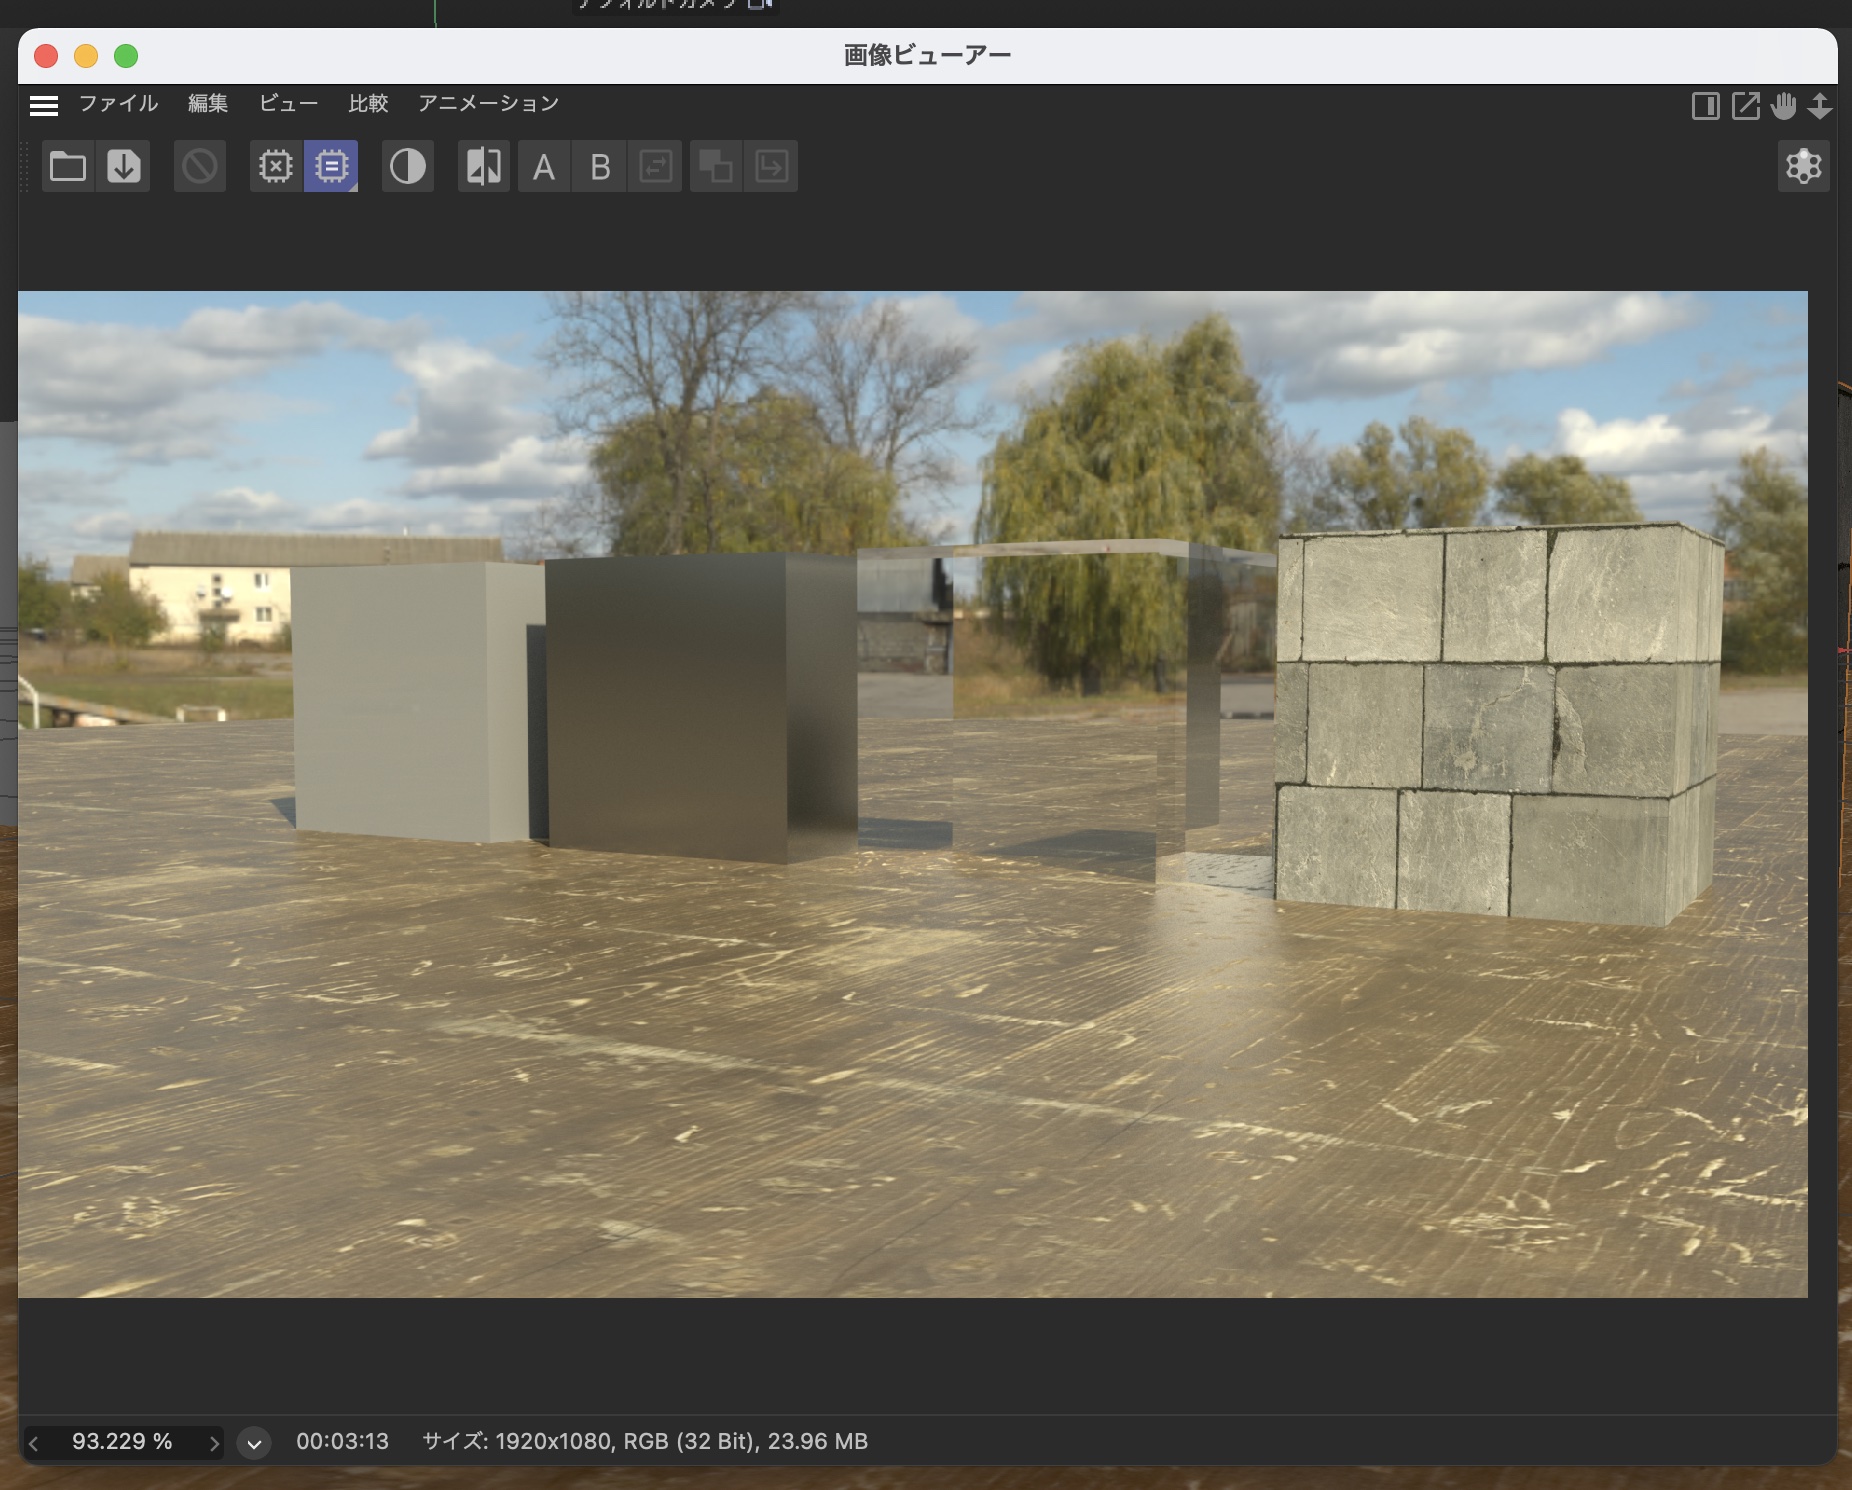Open the zoom presets chevron dropdown
The image size is (1852, 1490).
point(254,1443)
